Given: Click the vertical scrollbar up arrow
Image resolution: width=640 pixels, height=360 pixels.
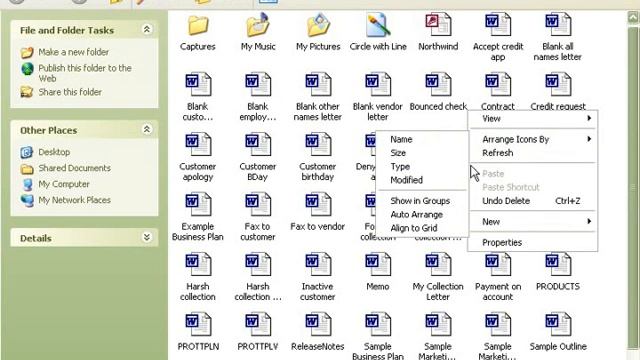Looking at the screenshot, I should click(x=633, y=18).
